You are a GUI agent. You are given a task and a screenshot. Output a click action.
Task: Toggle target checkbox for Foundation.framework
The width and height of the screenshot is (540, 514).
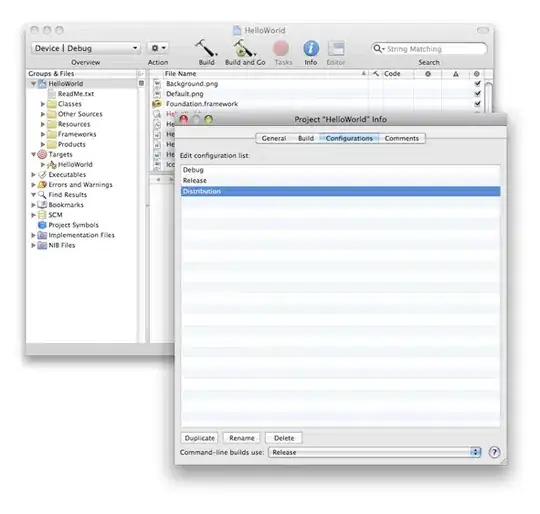click(x=478, y=104)
